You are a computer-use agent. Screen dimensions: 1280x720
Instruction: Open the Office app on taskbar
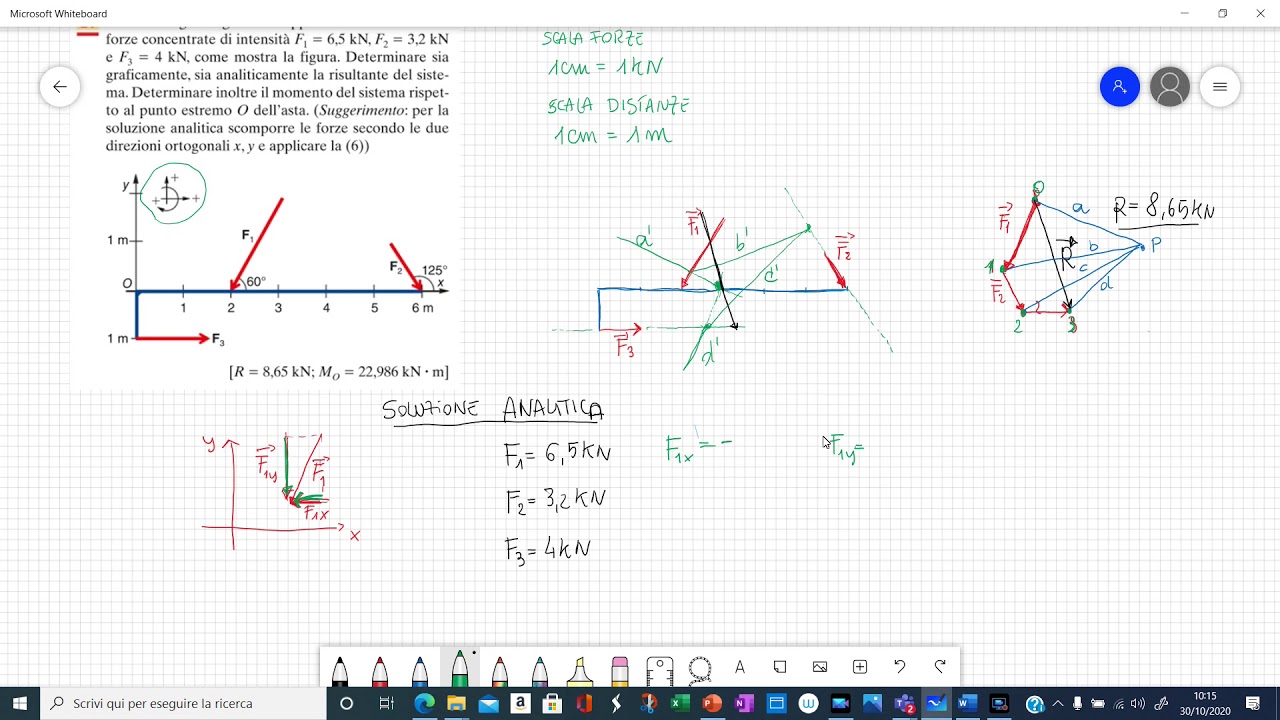pos(584,704)
